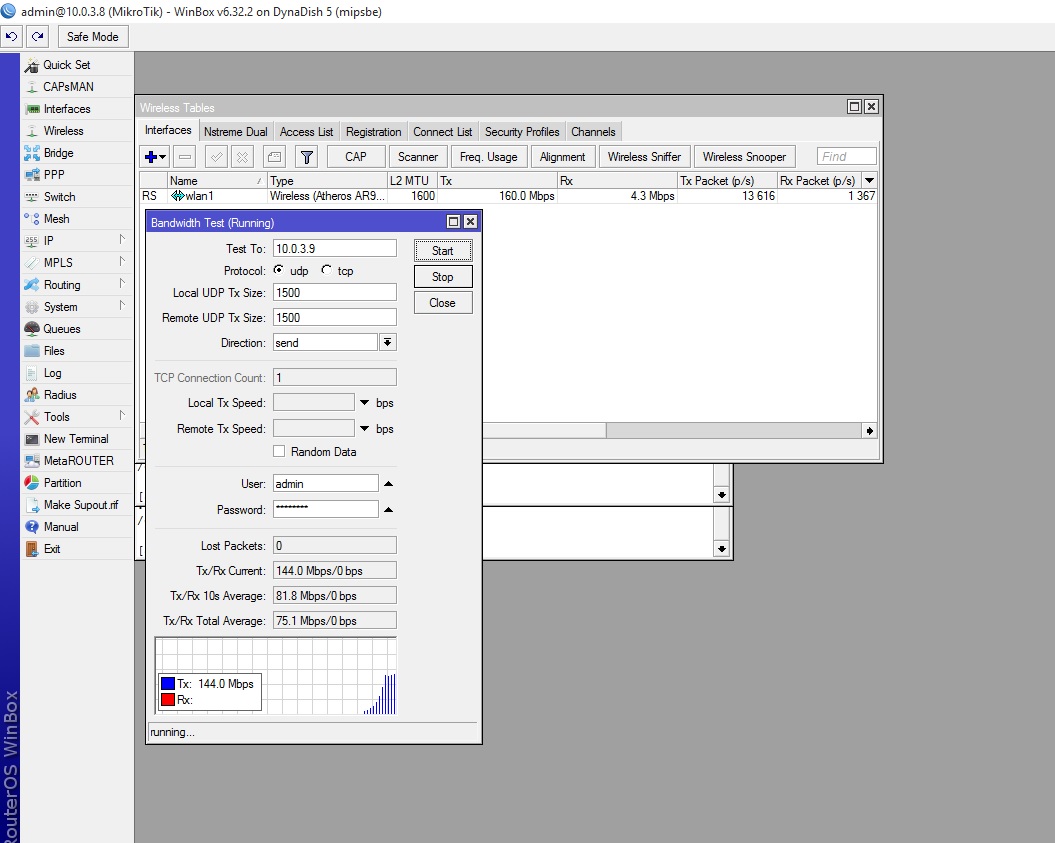Open the Direction dropdown
Image resolution: width=1055 pixels, height=843 pixels.
coord(387,342)
